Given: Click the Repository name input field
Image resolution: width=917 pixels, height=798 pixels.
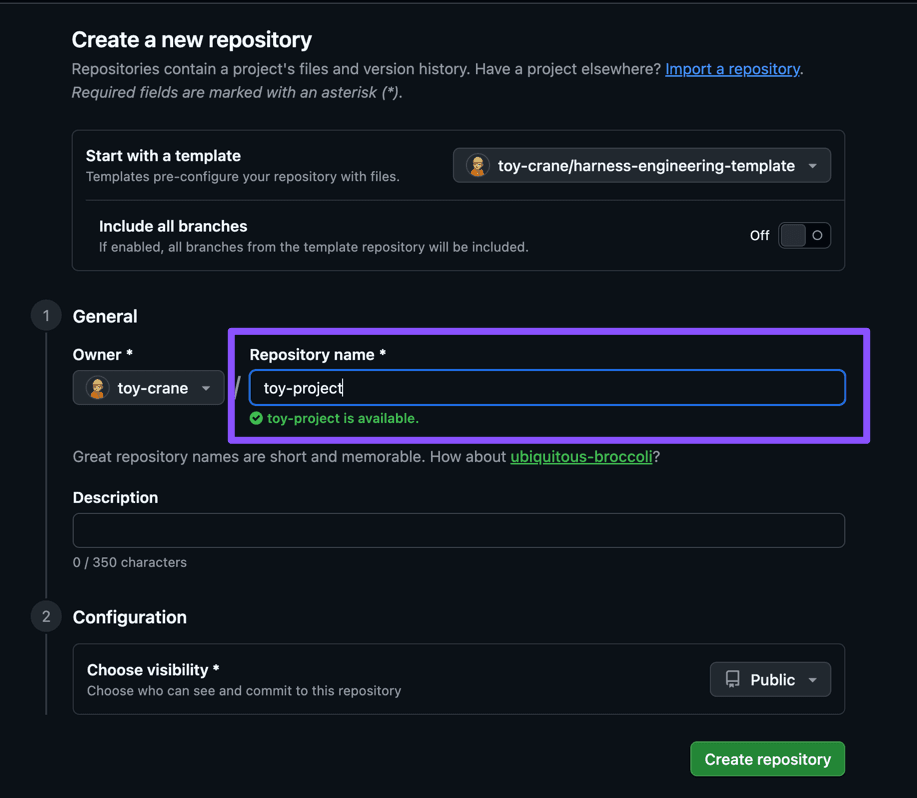Looking at the screenshot, I should pos(547,388).
